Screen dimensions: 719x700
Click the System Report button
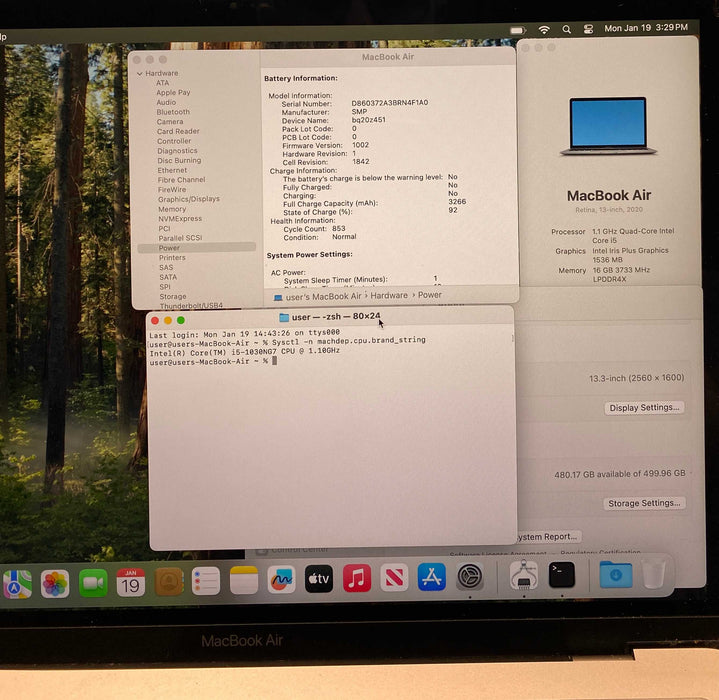[x=547, y=537]
